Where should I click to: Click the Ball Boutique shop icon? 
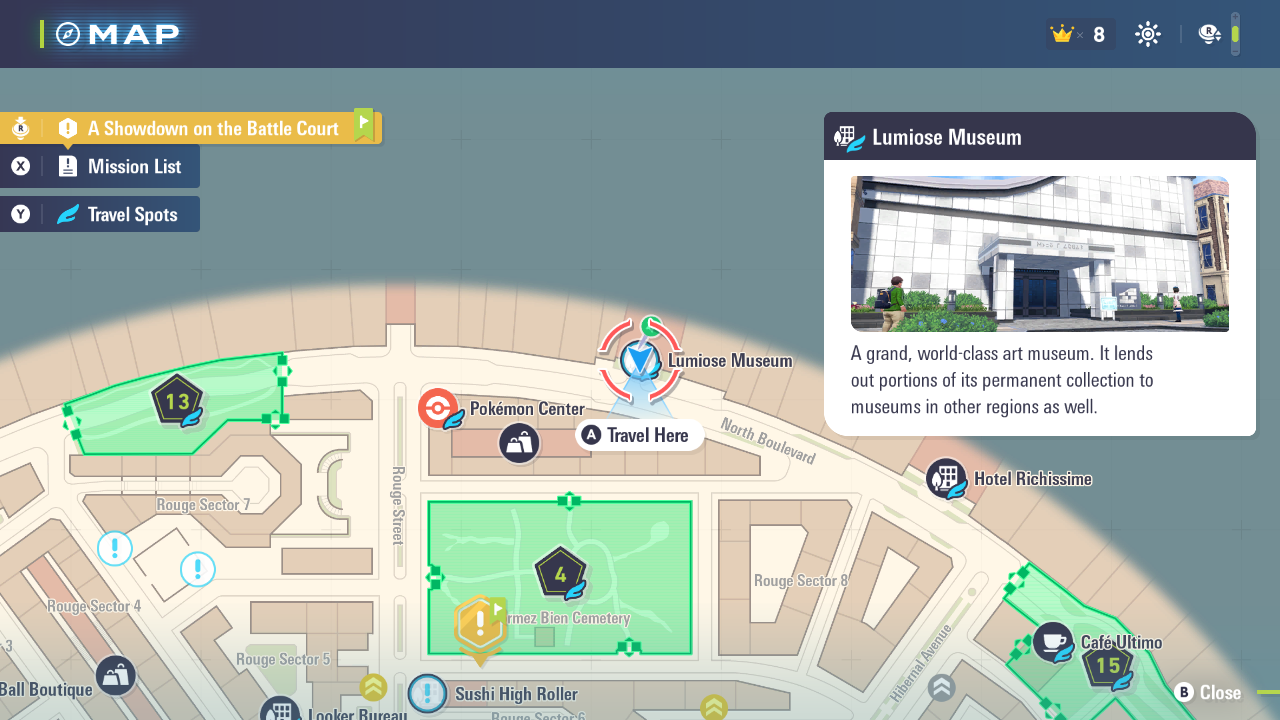[115, 676]
